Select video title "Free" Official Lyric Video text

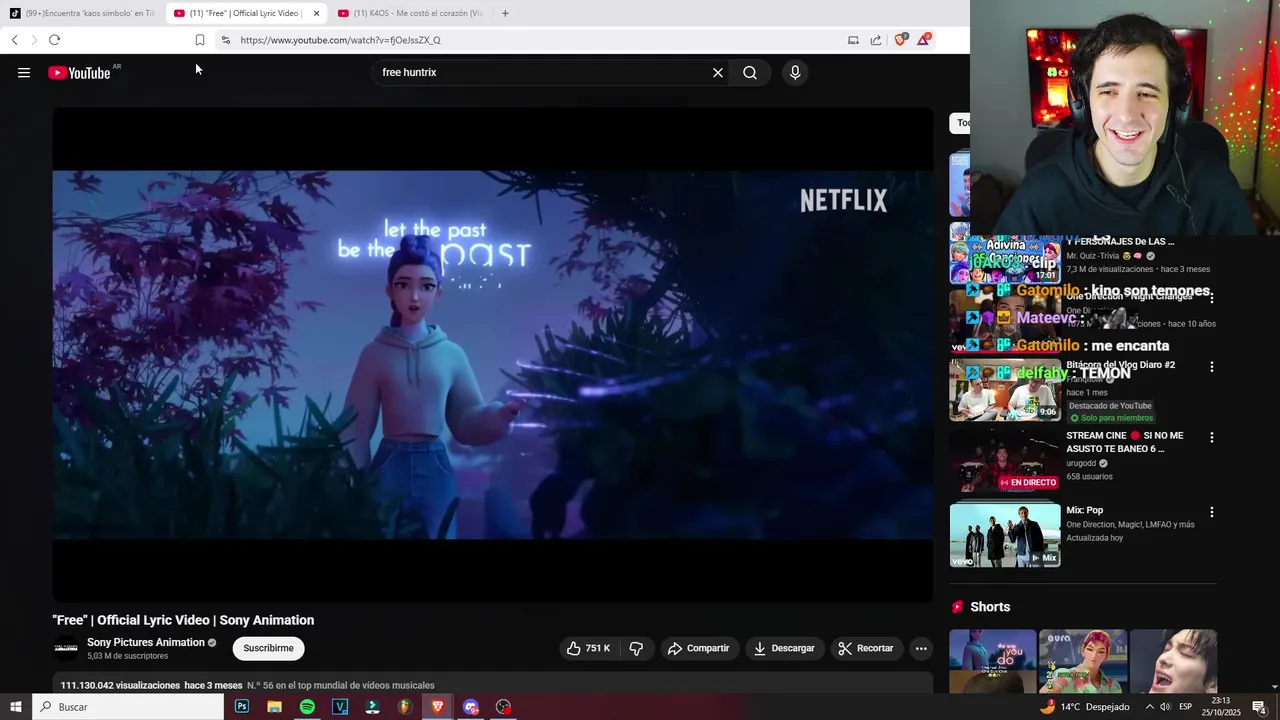pyautogui.click(x=183, y=620)
